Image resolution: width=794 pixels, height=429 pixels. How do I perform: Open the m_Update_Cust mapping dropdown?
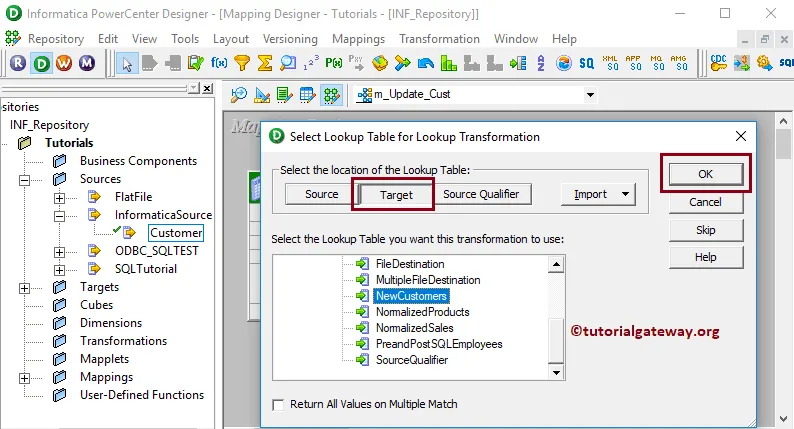pos(590,95)
